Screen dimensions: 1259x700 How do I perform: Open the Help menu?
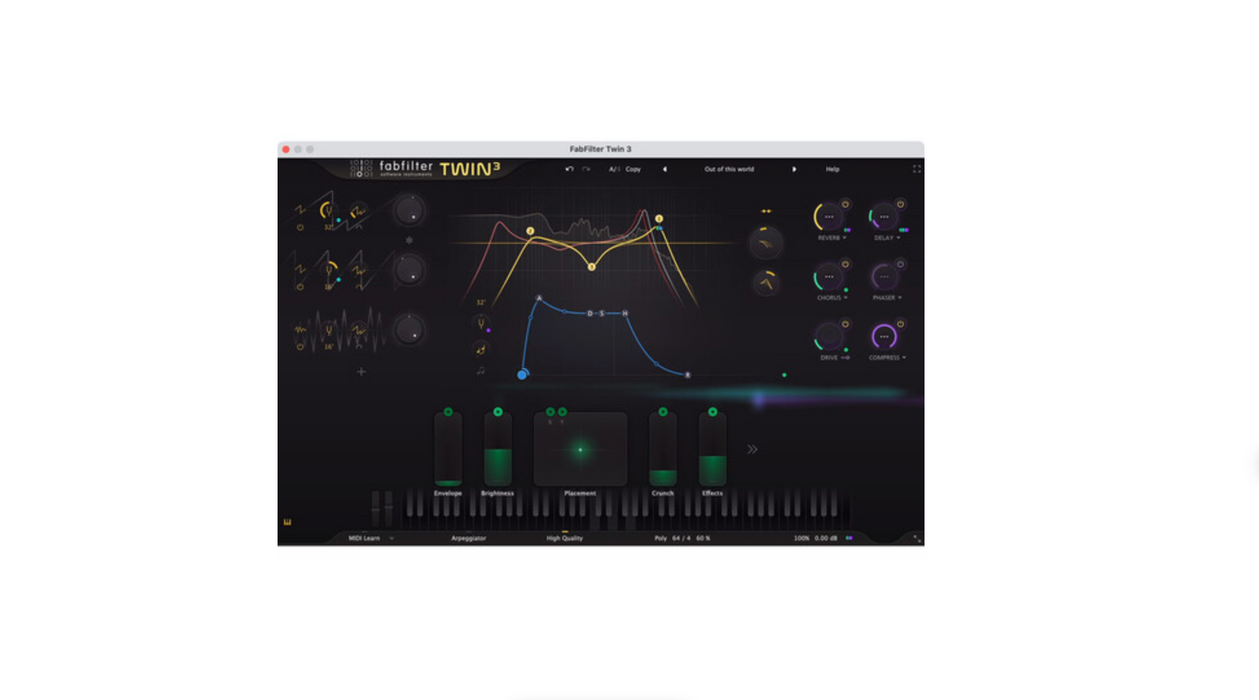tap(832, 169)
